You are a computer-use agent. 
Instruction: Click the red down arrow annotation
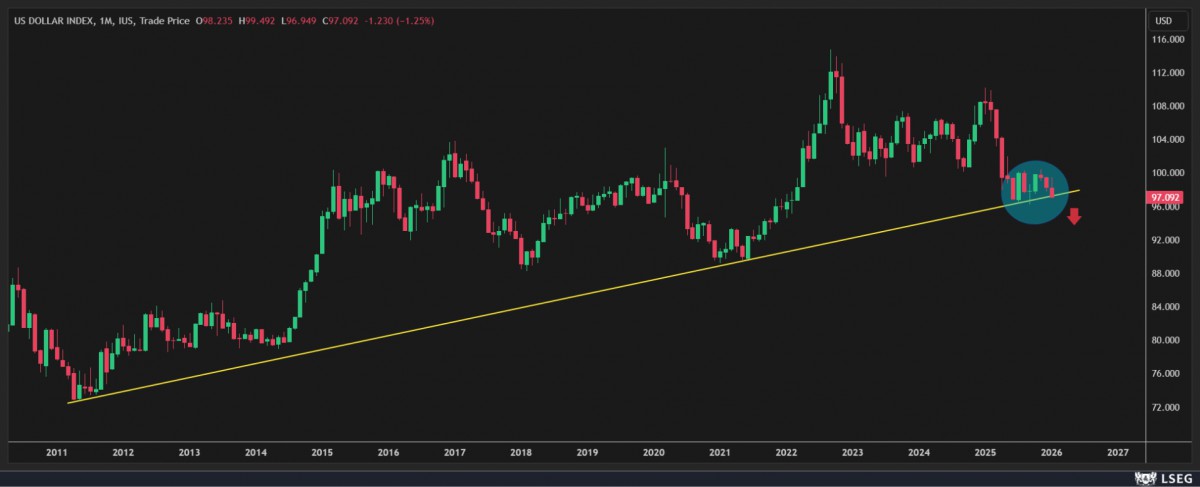[1073, 215]
